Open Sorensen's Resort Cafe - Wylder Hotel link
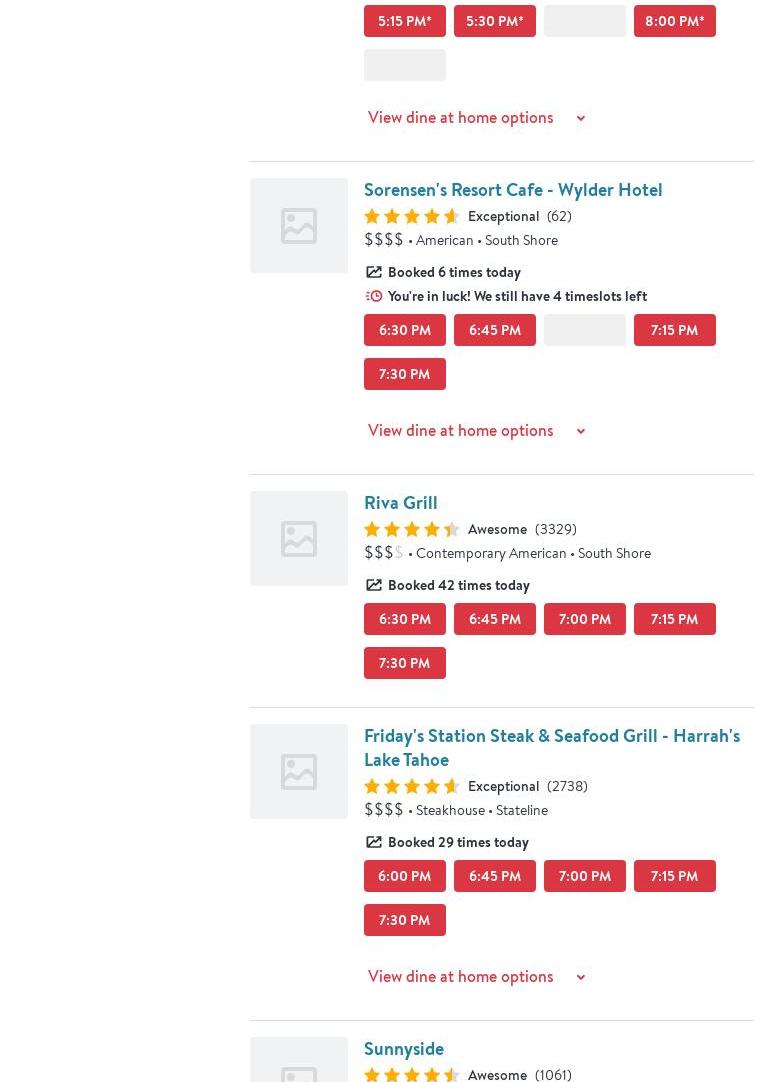 click(x=512, y=190)
